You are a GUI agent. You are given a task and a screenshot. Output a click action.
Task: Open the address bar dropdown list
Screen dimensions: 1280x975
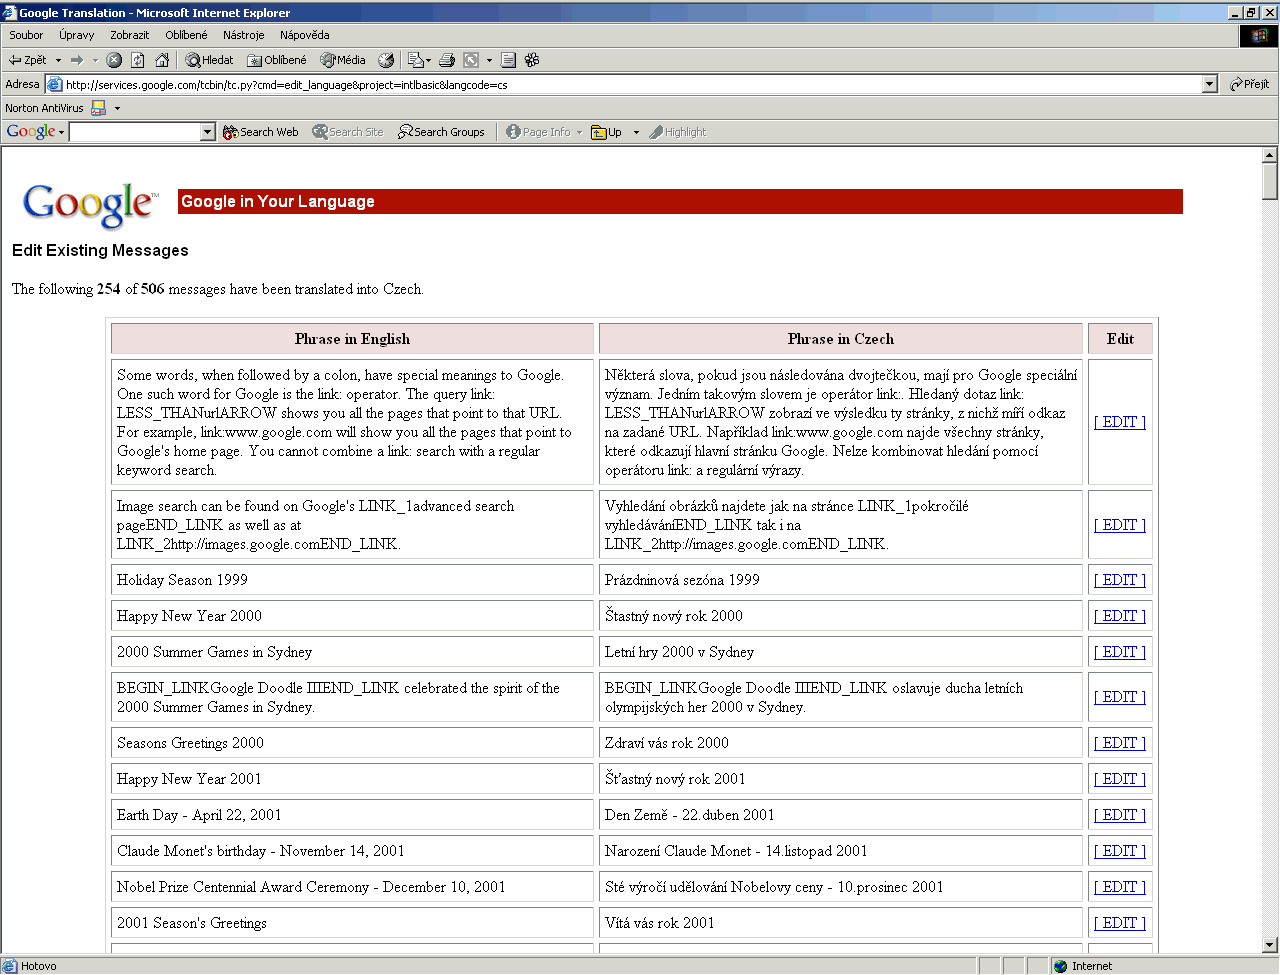pyautogui.click(x=1209, y=85)
